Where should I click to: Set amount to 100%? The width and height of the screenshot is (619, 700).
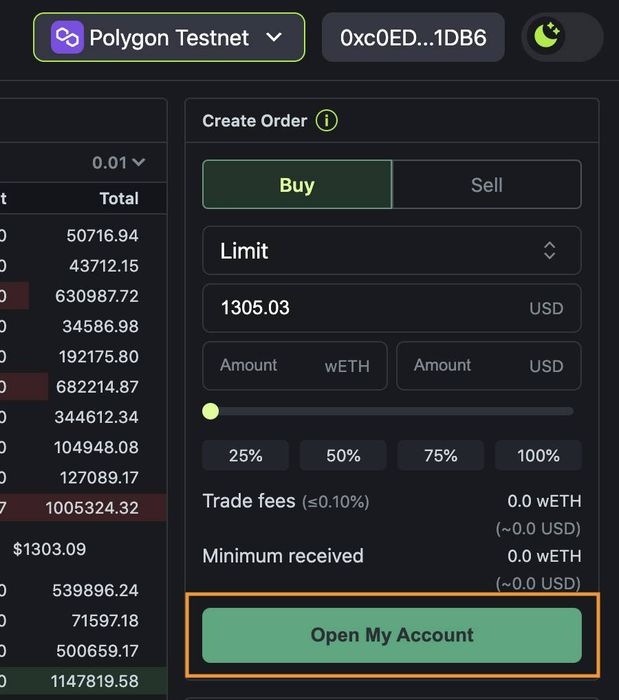click(538, 455)
